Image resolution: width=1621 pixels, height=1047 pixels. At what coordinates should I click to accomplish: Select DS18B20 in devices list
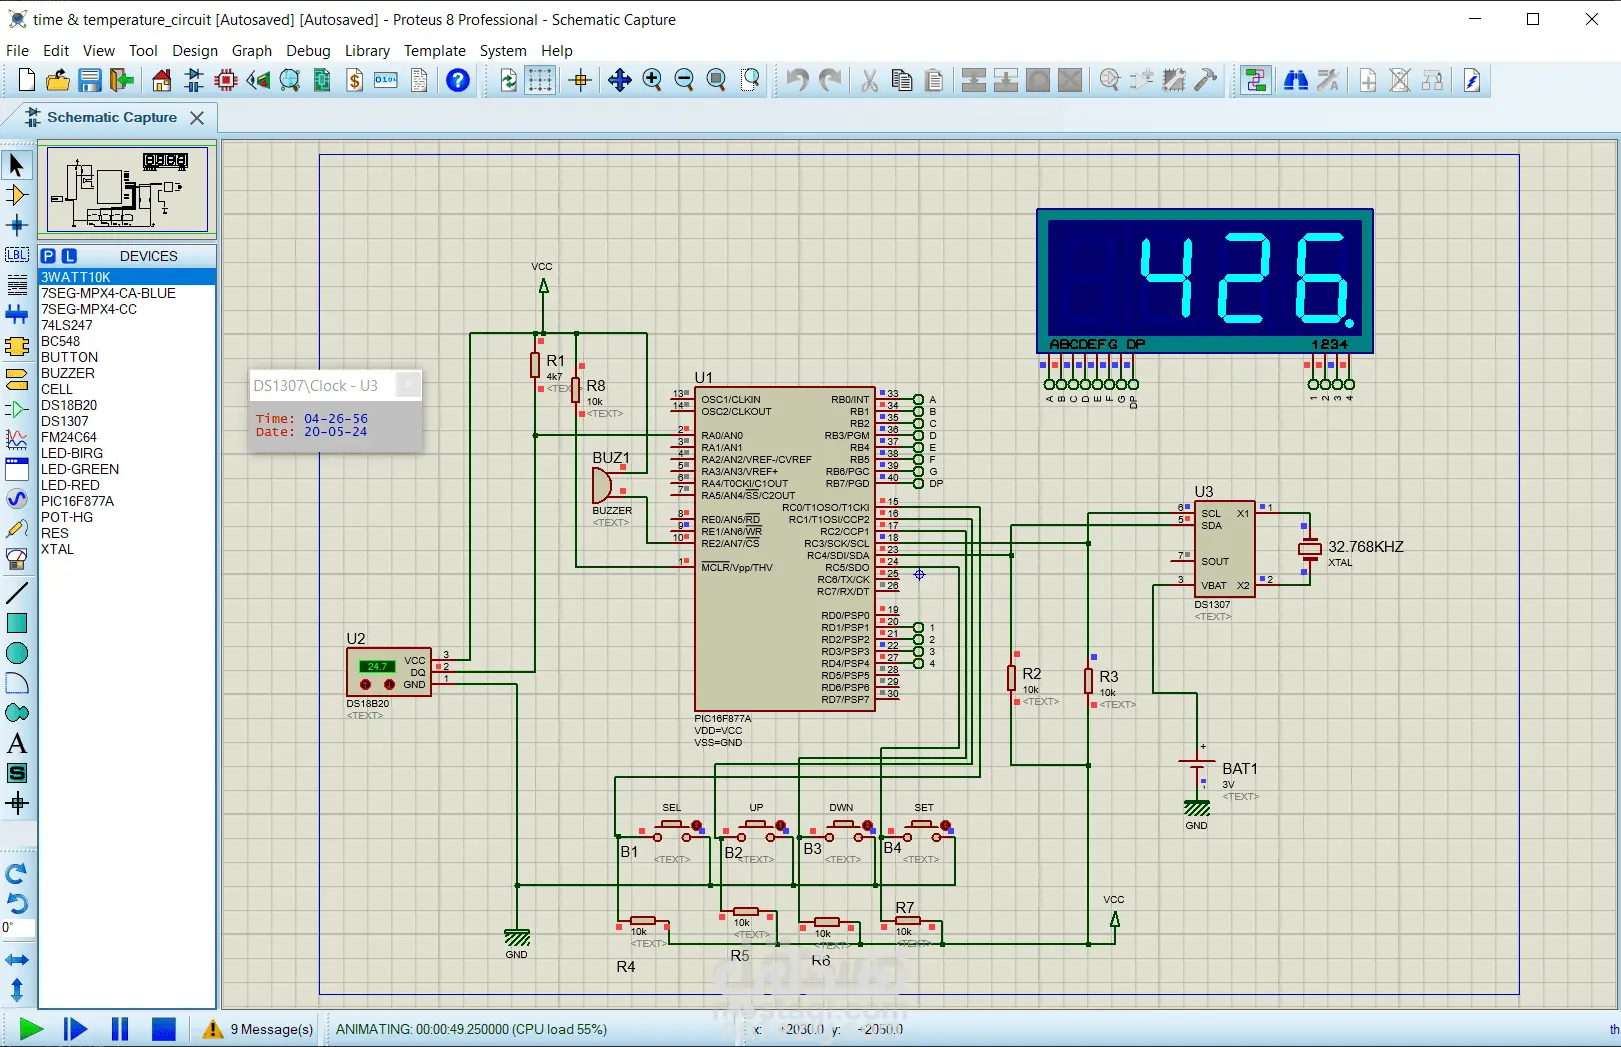point(127,405)
